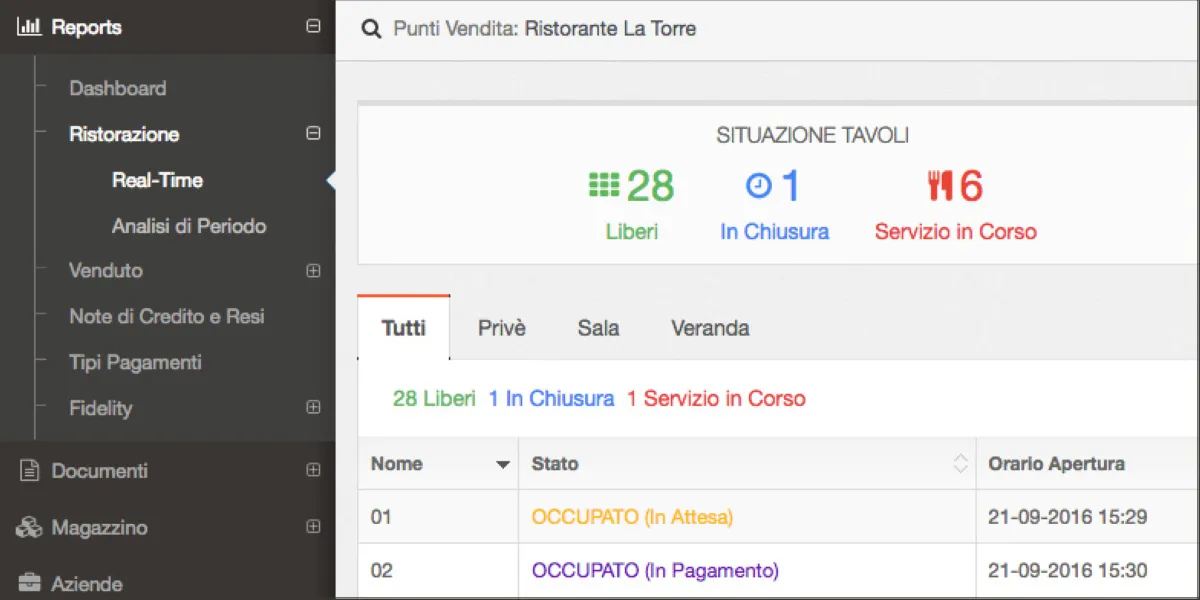
Task: Click the Aziende briefcase icon
Action: [x=29, y=583]
